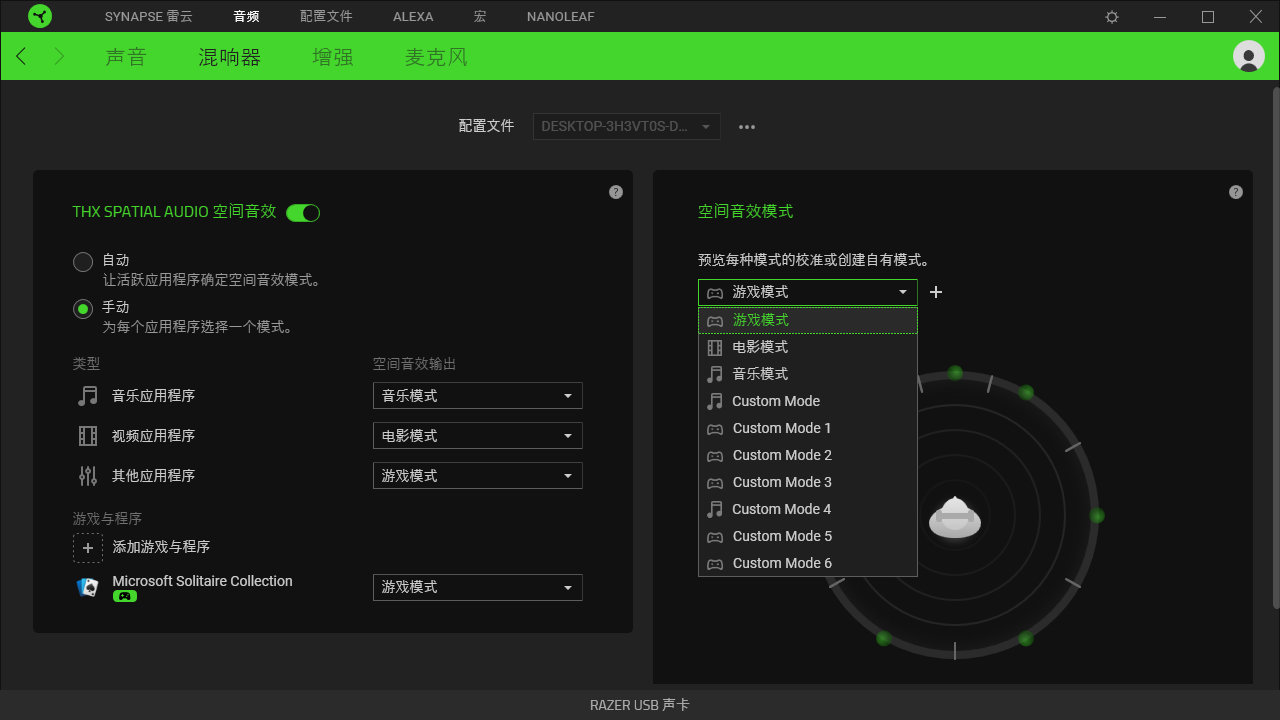Click the bottom-left green speaker dot
The image size is (1280, 720).
point(884,638)
